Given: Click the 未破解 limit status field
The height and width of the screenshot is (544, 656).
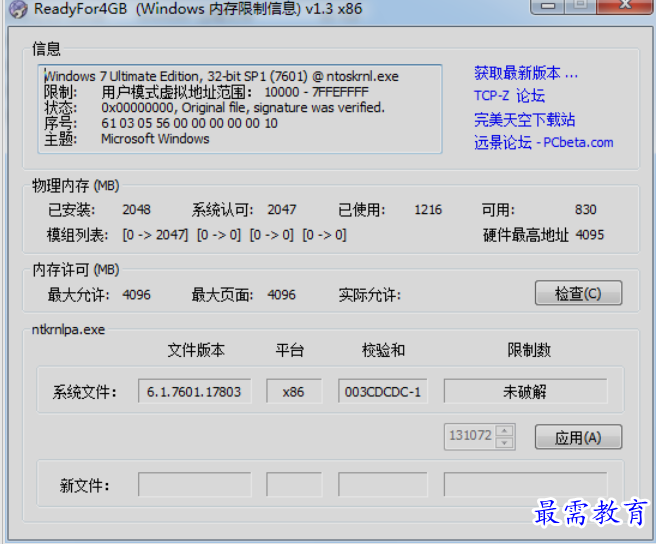Looking at the screenshot, I should [x=525, y=392].
